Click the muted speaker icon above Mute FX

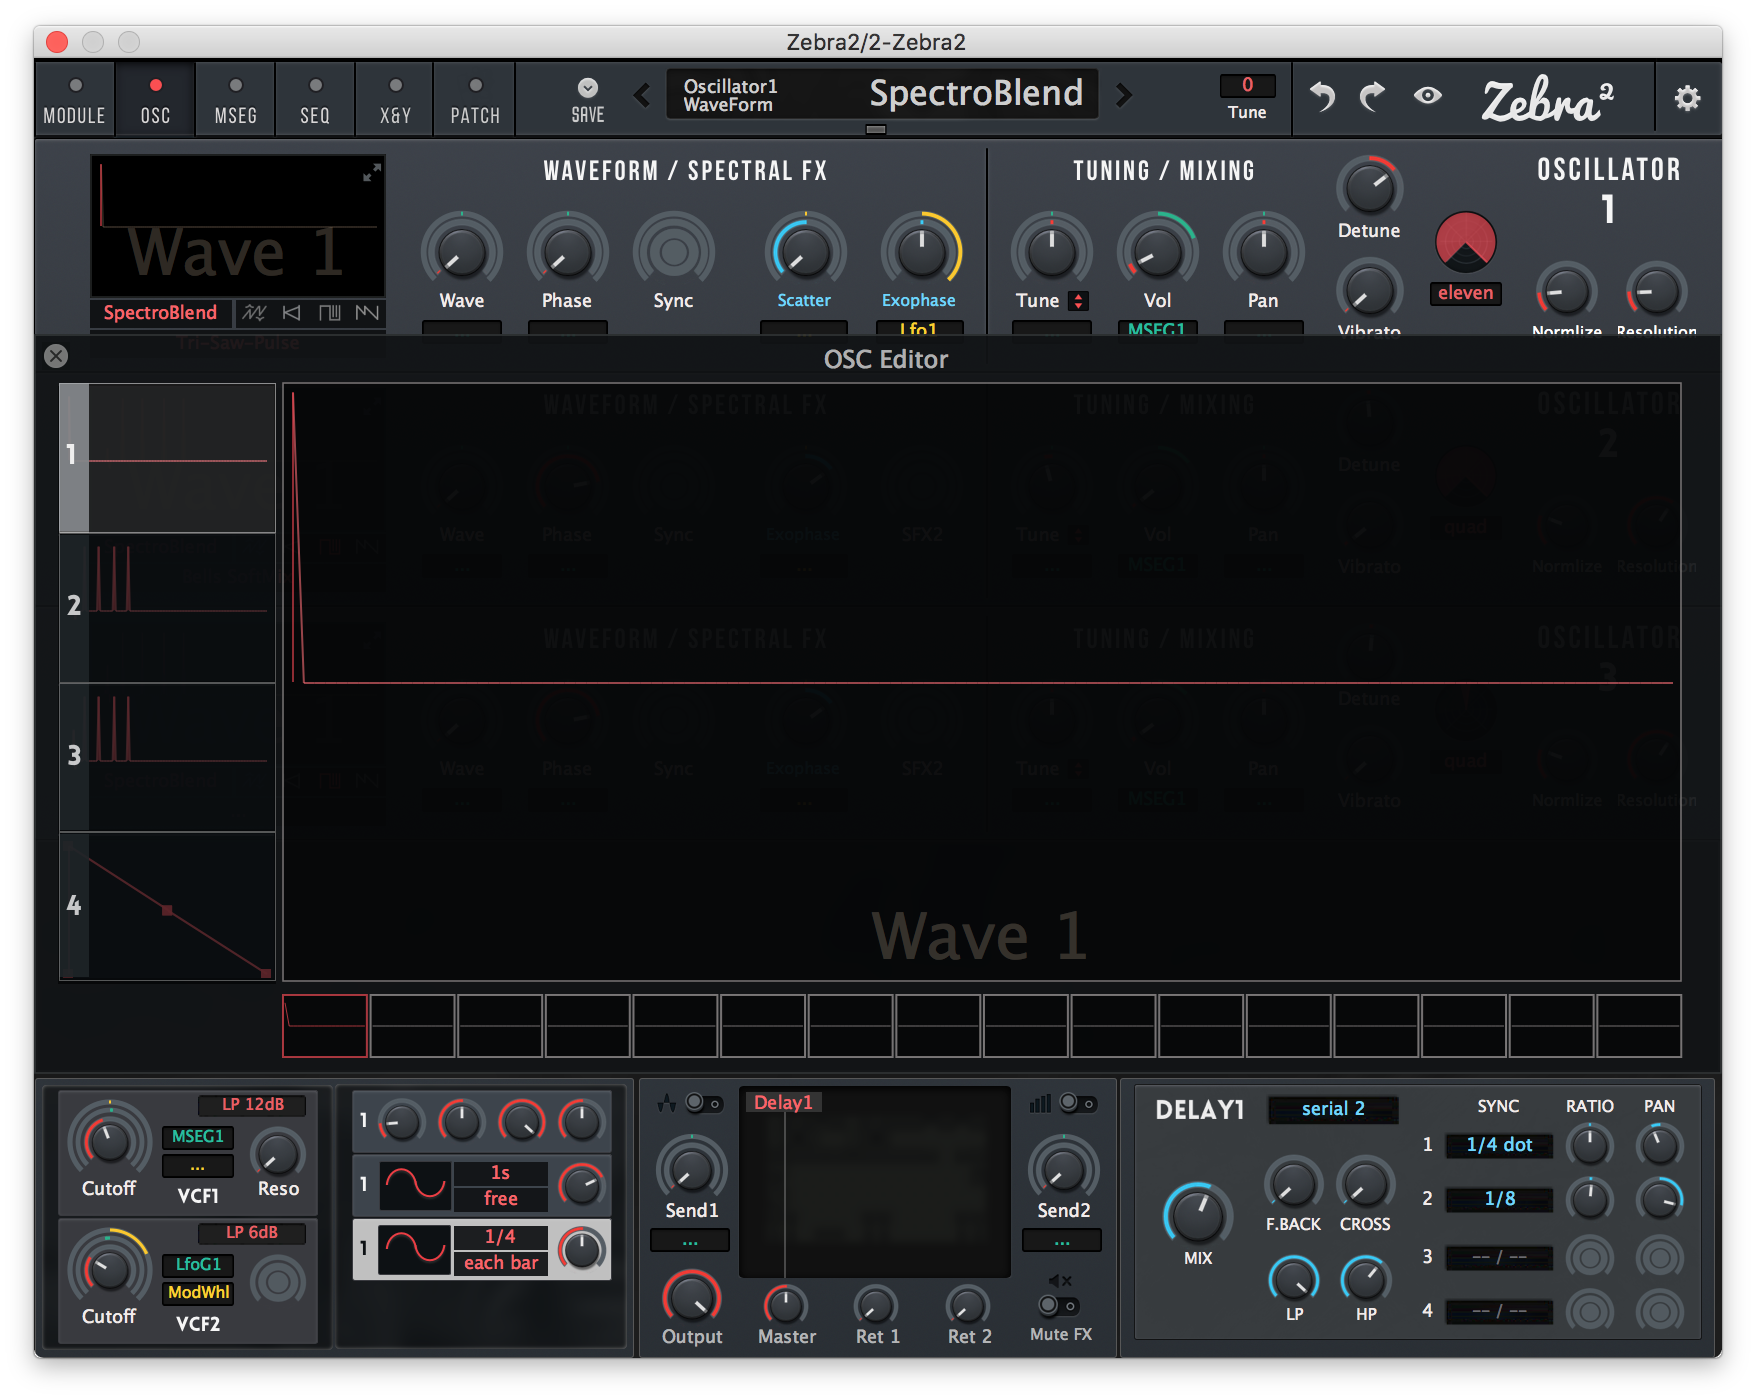(1060, 1281)
